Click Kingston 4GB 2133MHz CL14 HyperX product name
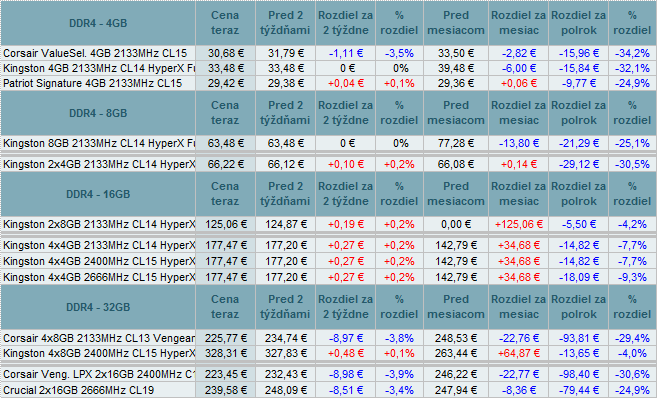 (x=99, y=68)
